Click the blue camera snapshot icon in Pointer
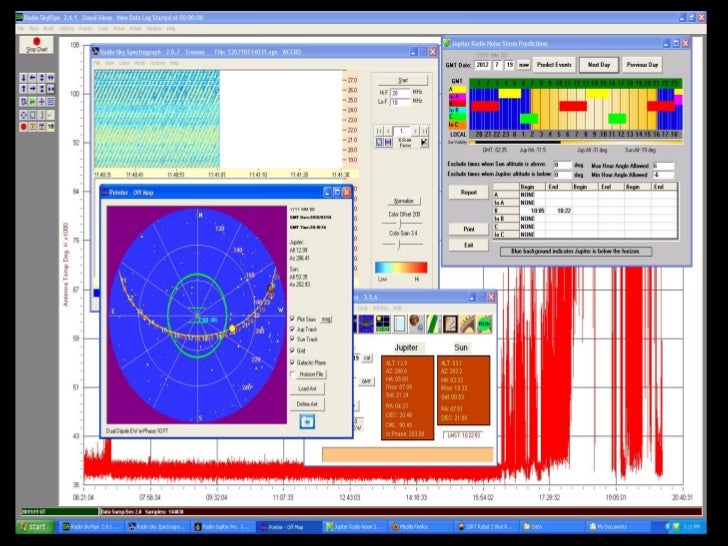Viewport: 728px width, 546px height. (x=307, y=422)
